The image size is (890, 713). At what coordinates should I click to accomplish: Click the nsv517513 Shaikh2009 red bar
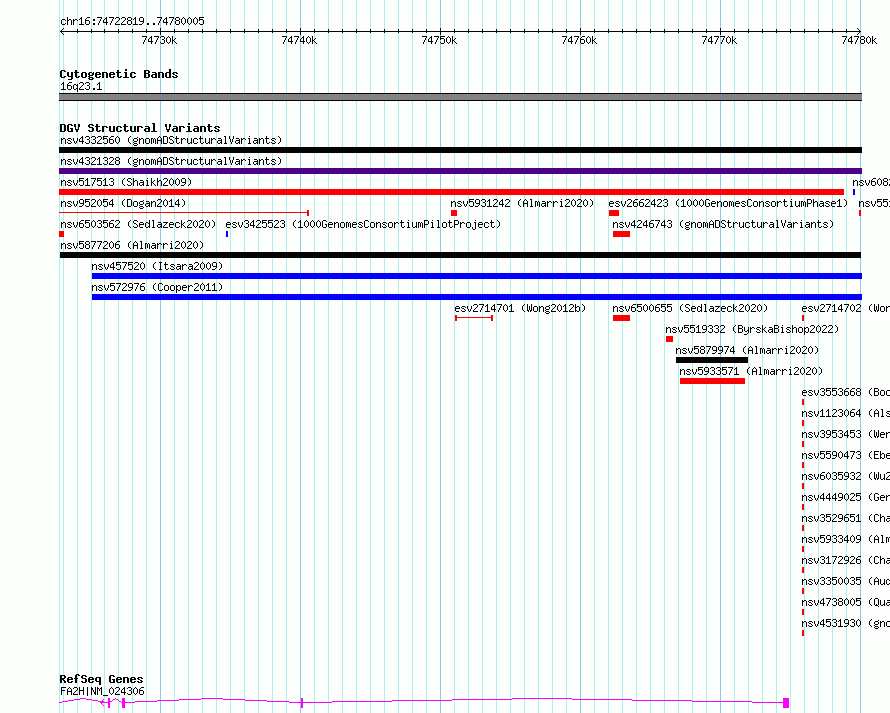tap(452, 192)
